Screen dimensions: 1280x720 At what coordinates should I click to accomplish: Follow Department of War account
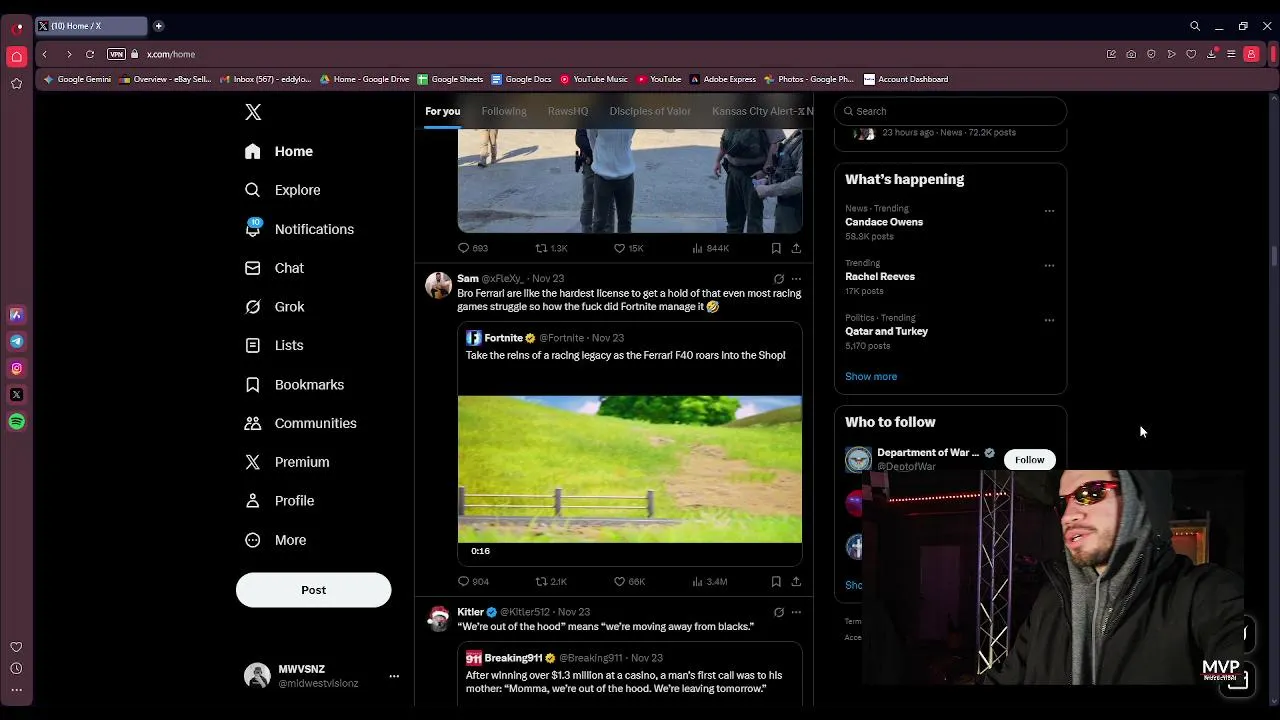pyautogui.click(x=1029, y=460)
